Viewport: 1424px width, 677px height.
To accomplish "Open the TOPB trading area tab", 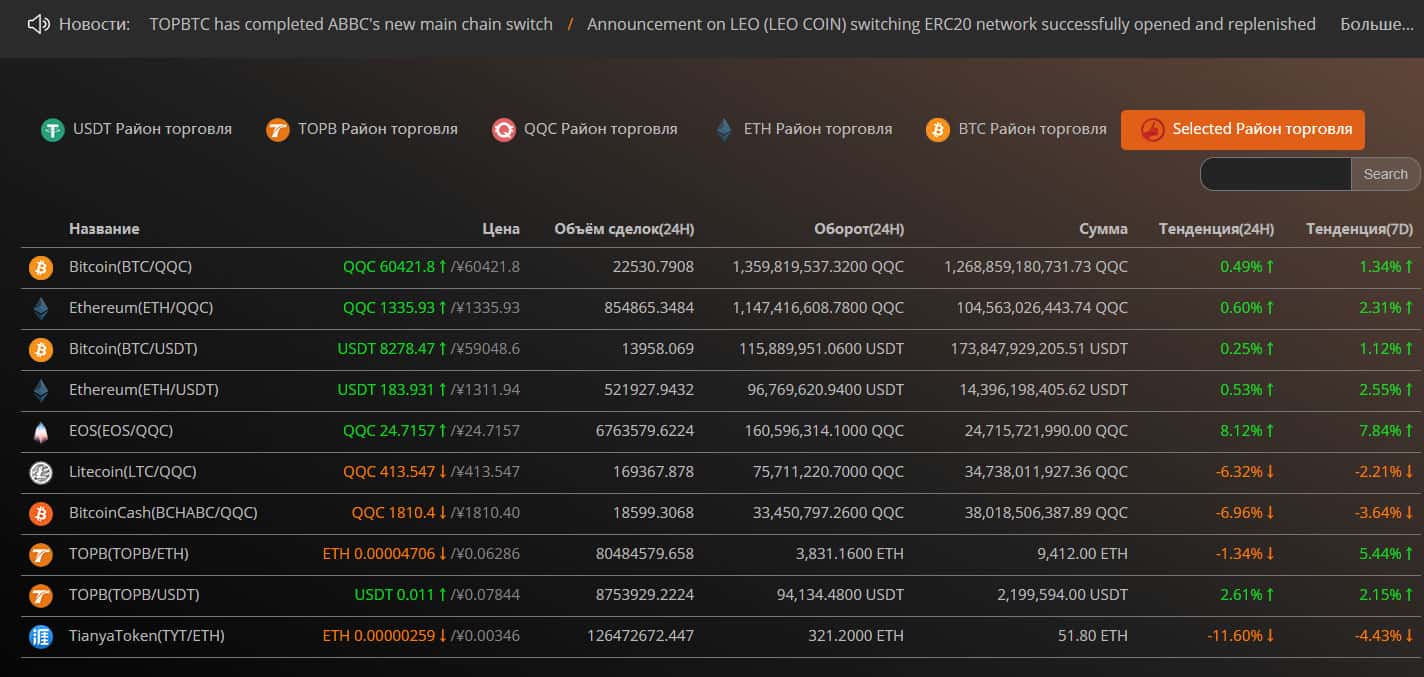I will point(362,129).
